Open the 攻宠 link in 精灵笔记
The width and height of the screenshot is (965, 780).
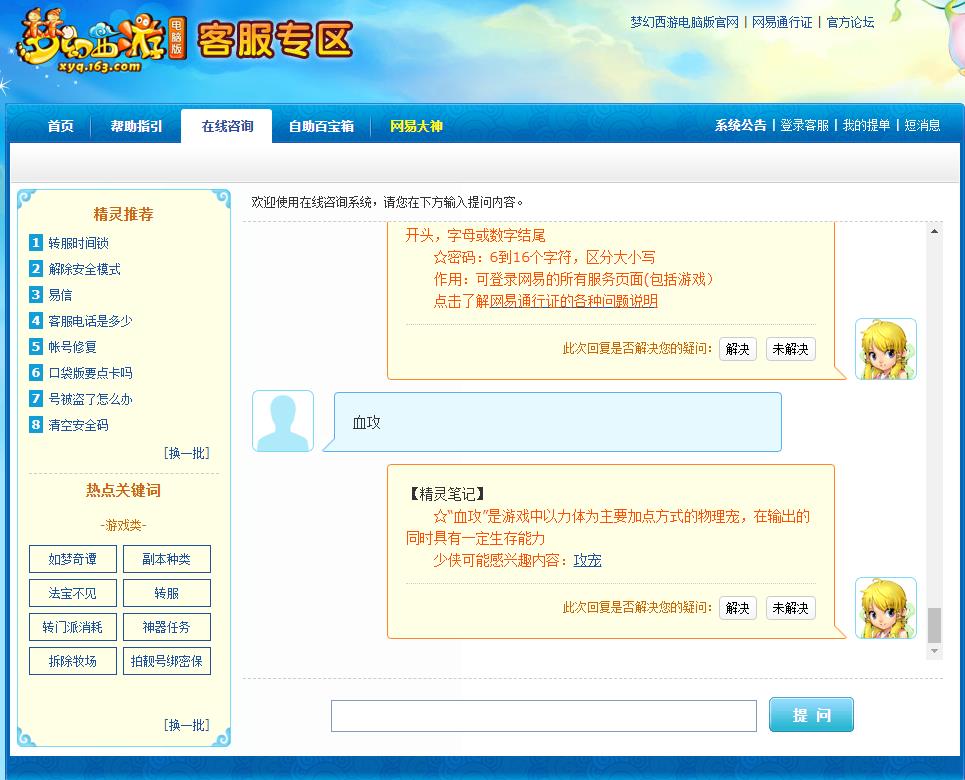(x=588, y=559)
